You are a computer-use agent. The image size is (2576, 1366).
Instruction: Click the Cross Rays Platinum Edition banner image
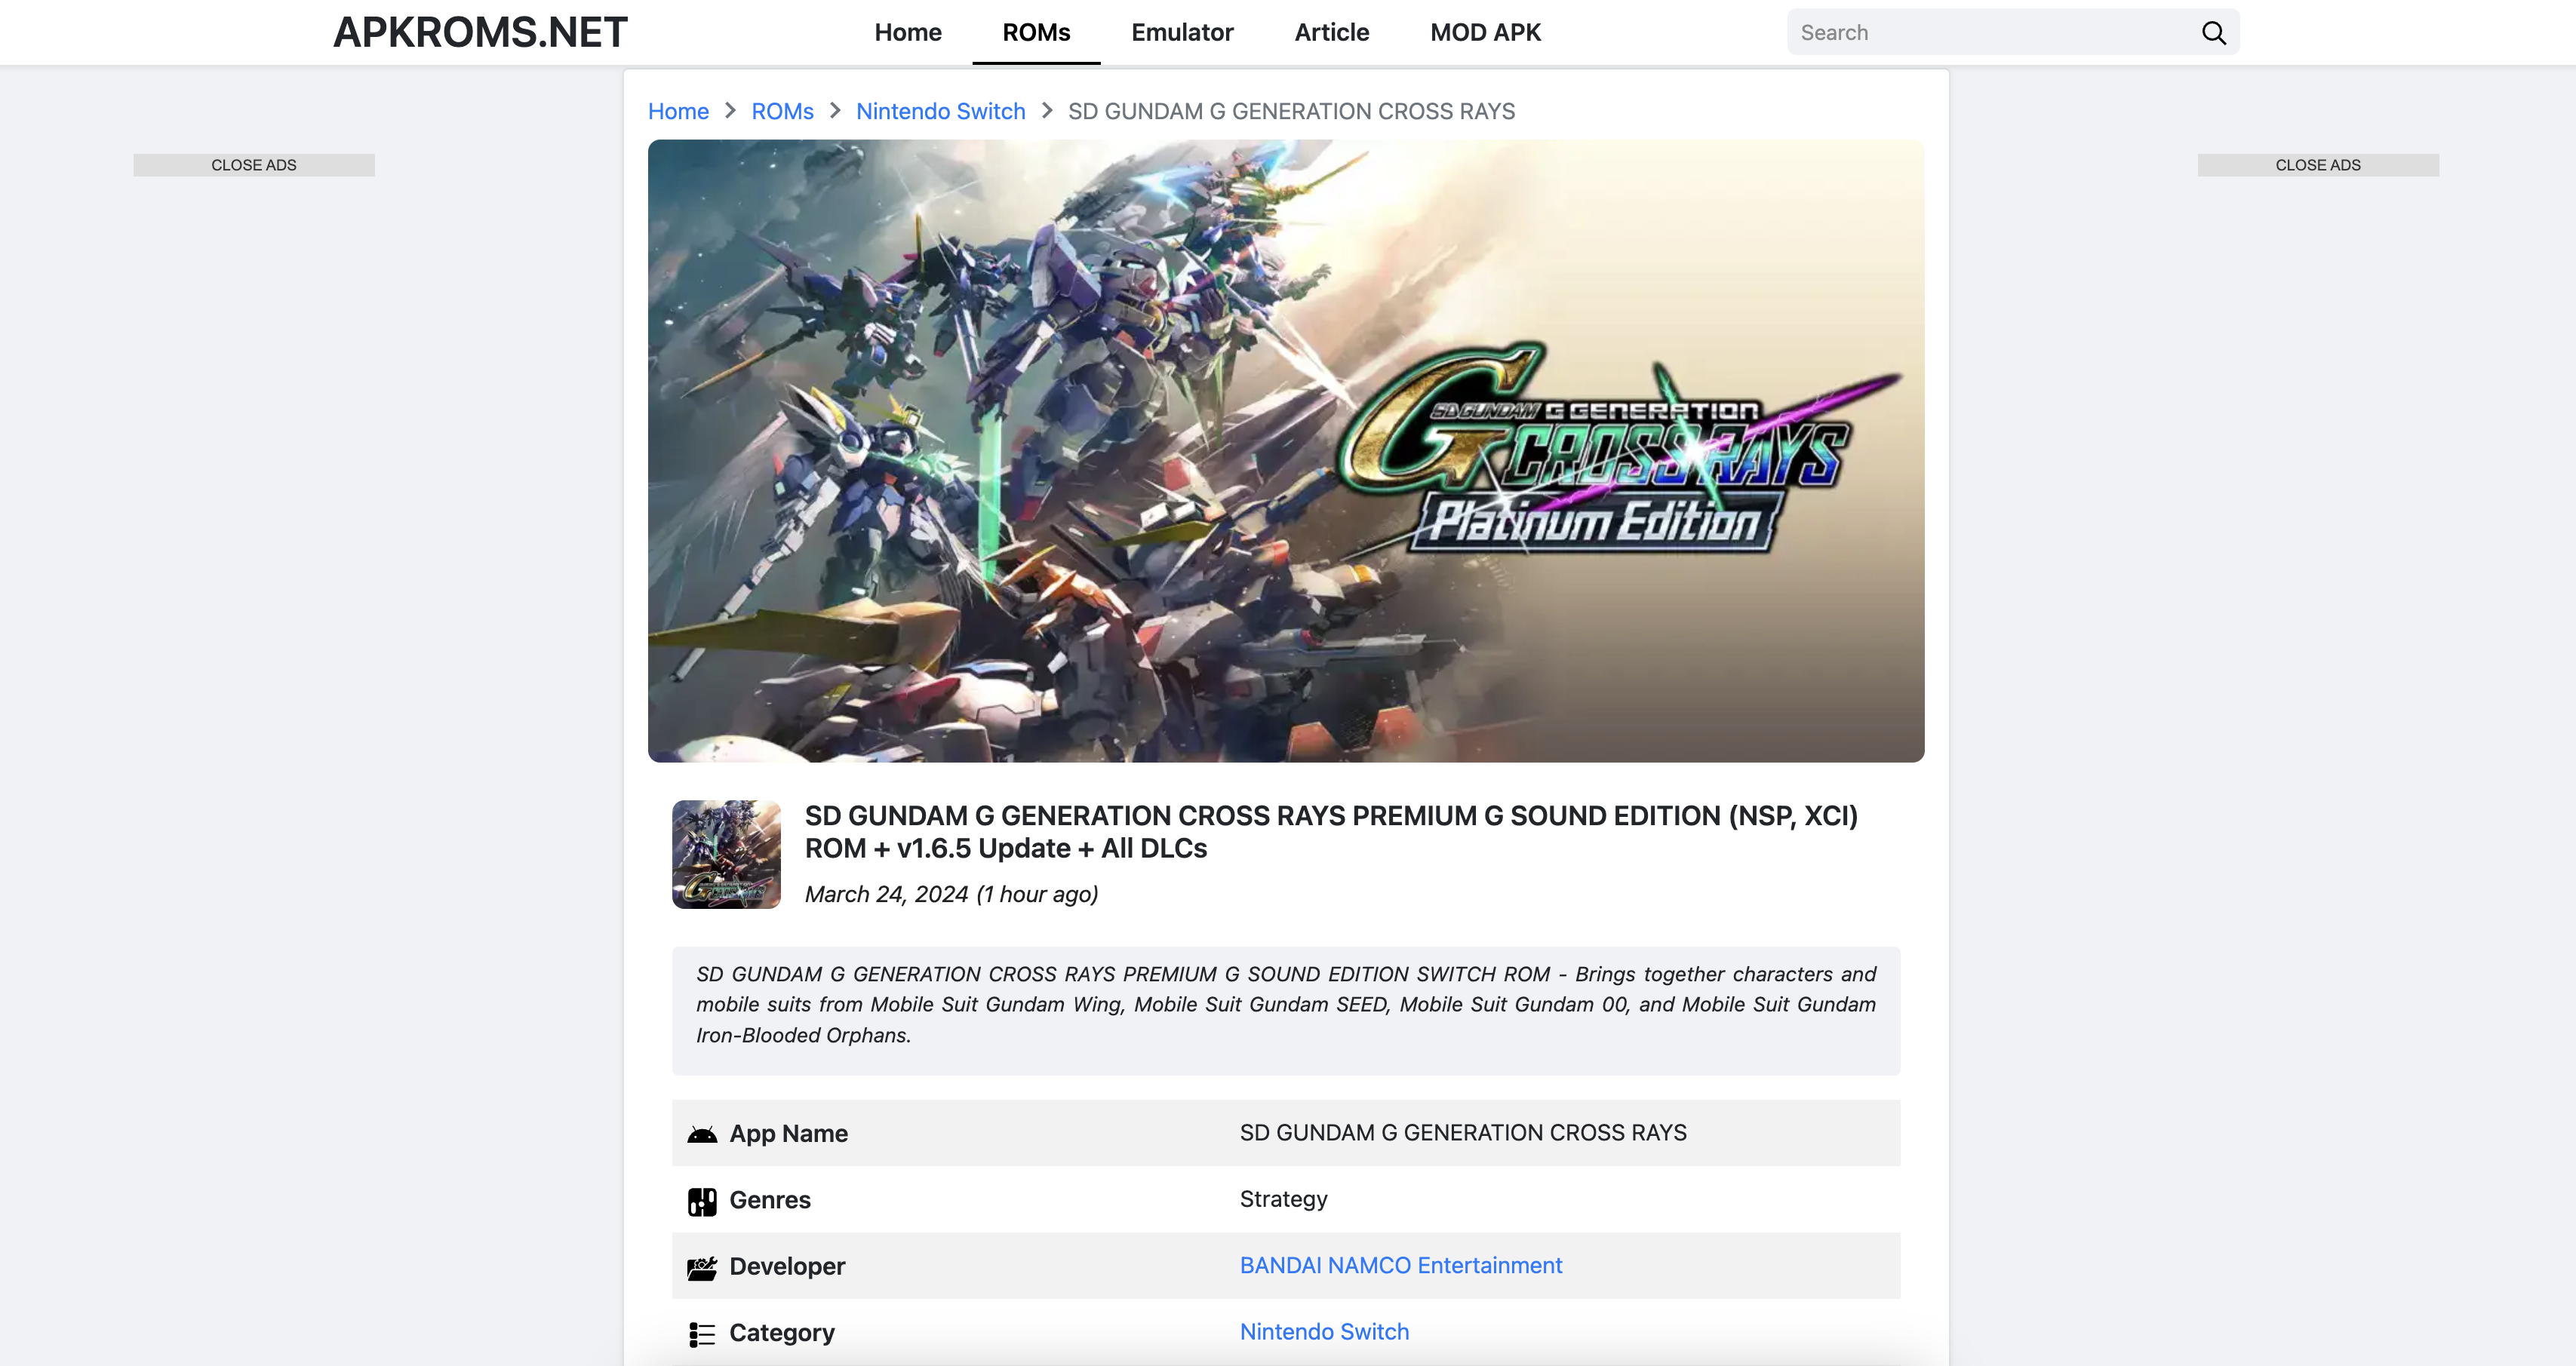1286,451
